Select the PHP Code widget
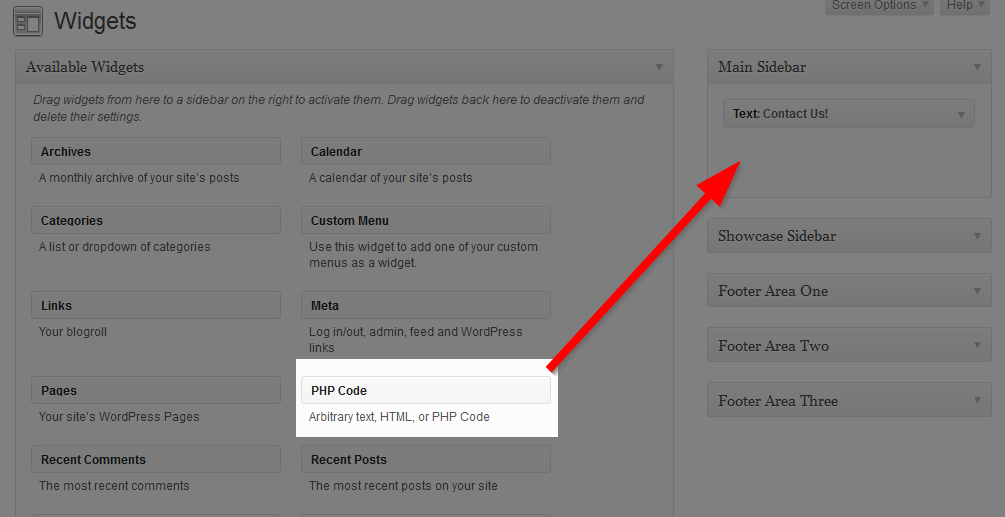The width and height of the screenshot is (1005, 517). tap(425, 390)
